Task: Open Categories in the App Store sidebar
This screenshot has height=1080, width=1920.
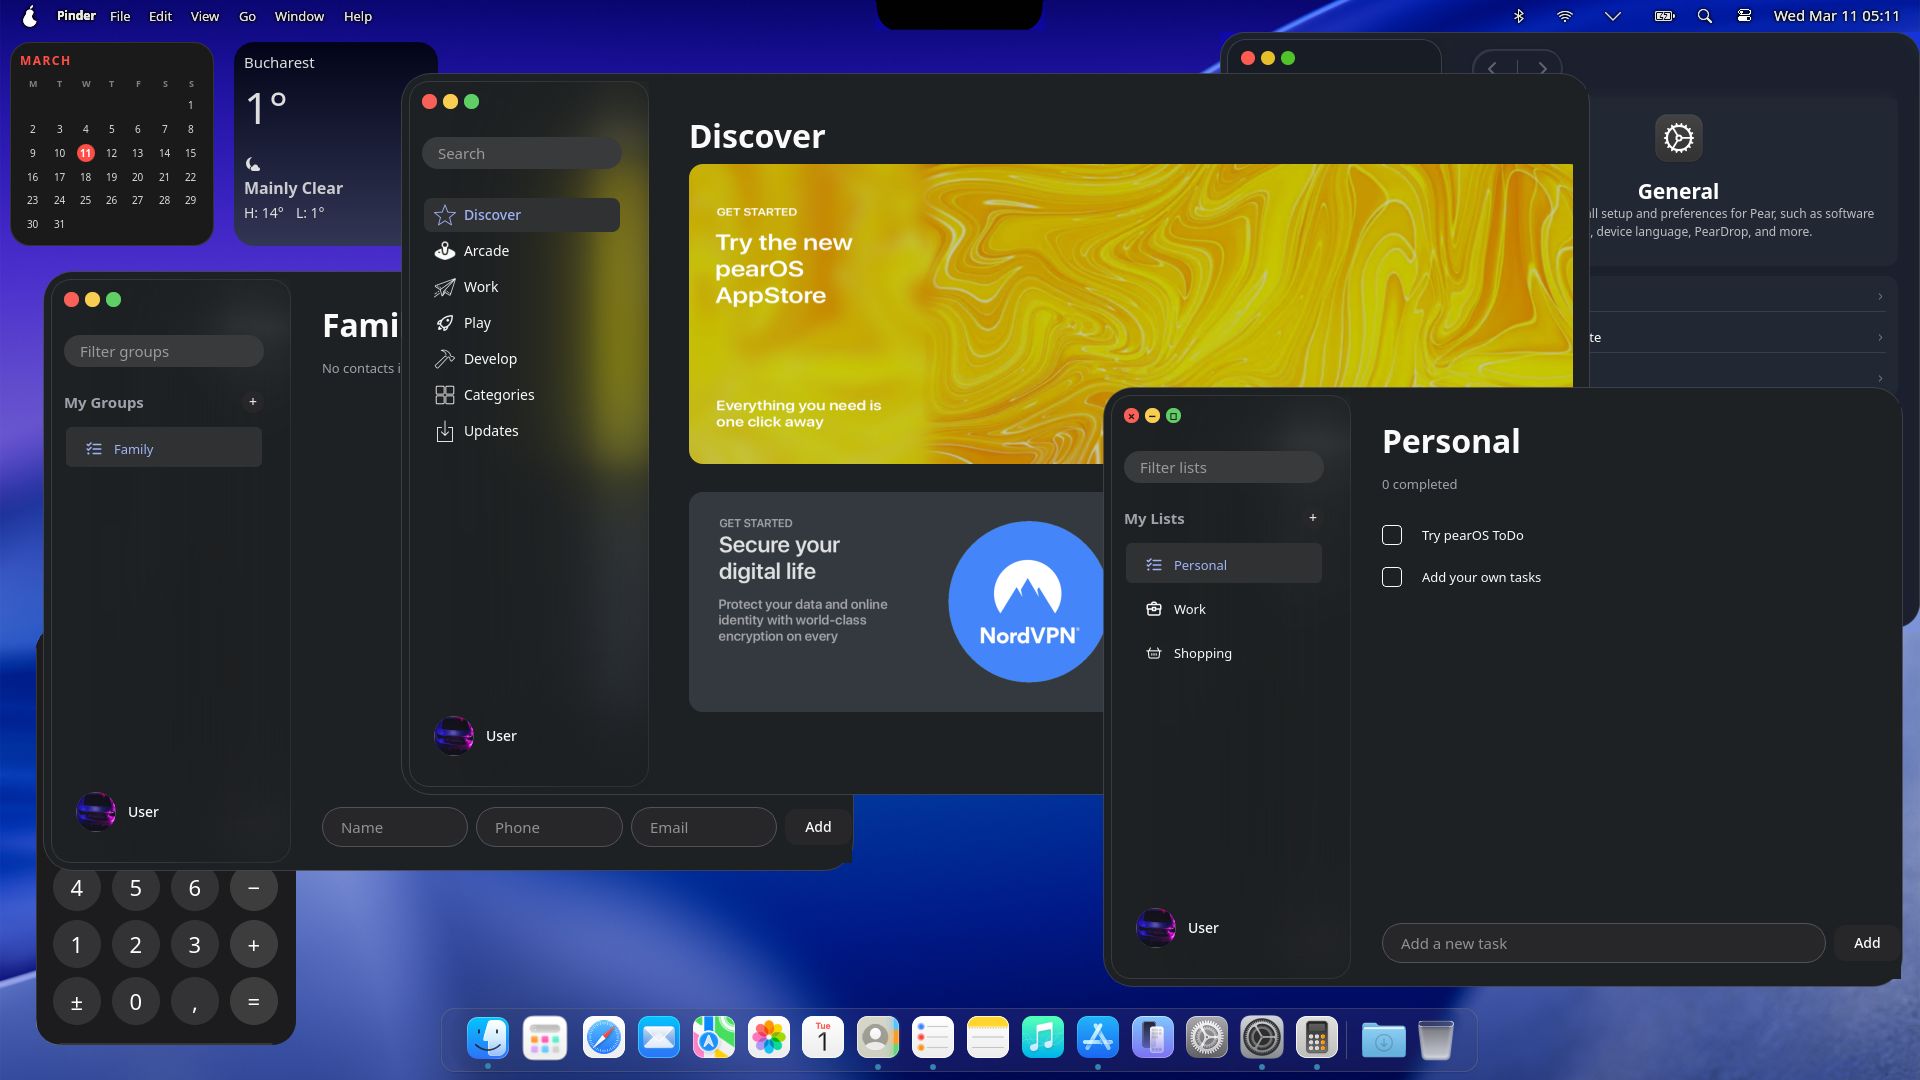Action: tap(498, 394)
